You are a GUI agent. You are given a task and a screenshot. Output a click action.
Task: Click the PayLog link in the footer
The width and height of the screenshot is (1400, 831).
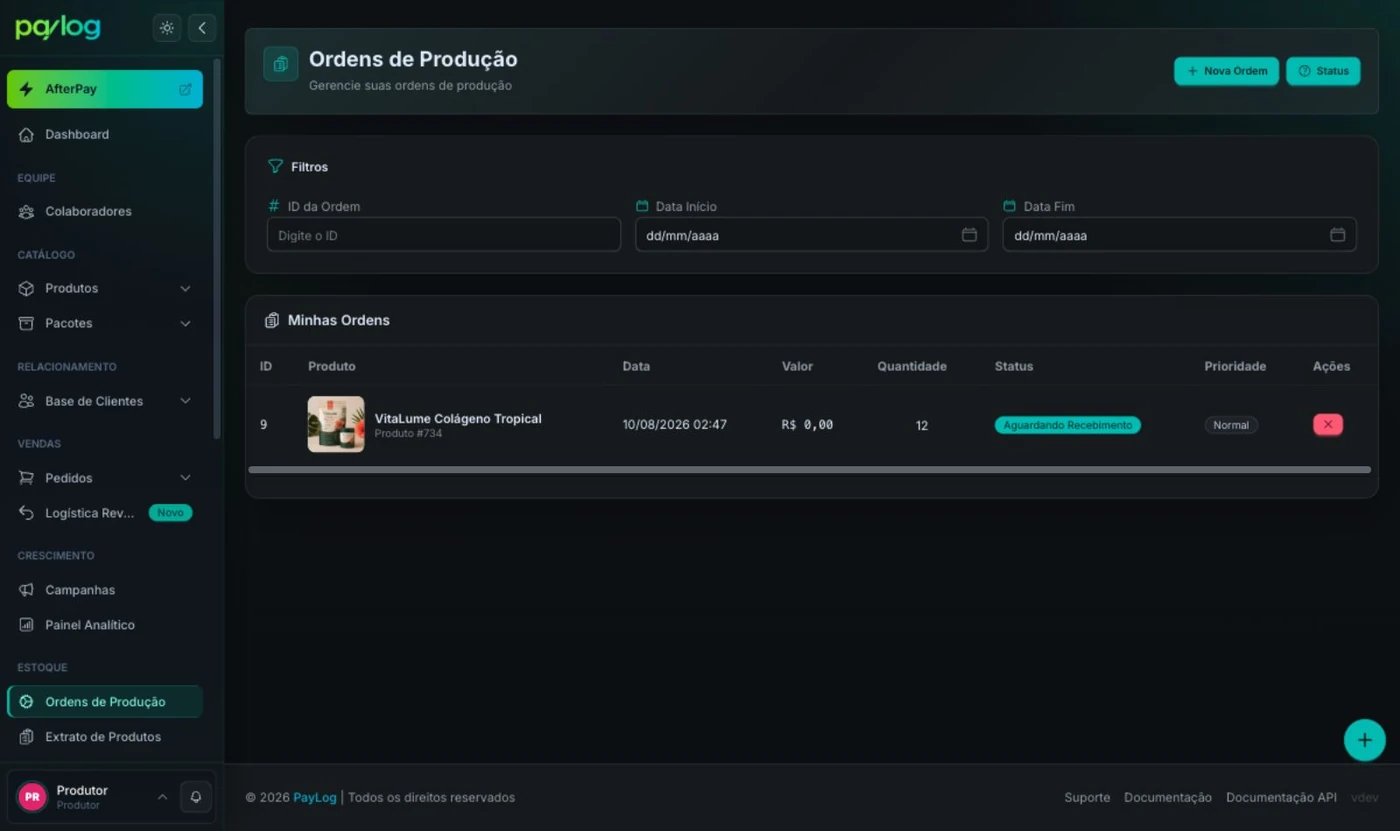(x=315, y=797)
